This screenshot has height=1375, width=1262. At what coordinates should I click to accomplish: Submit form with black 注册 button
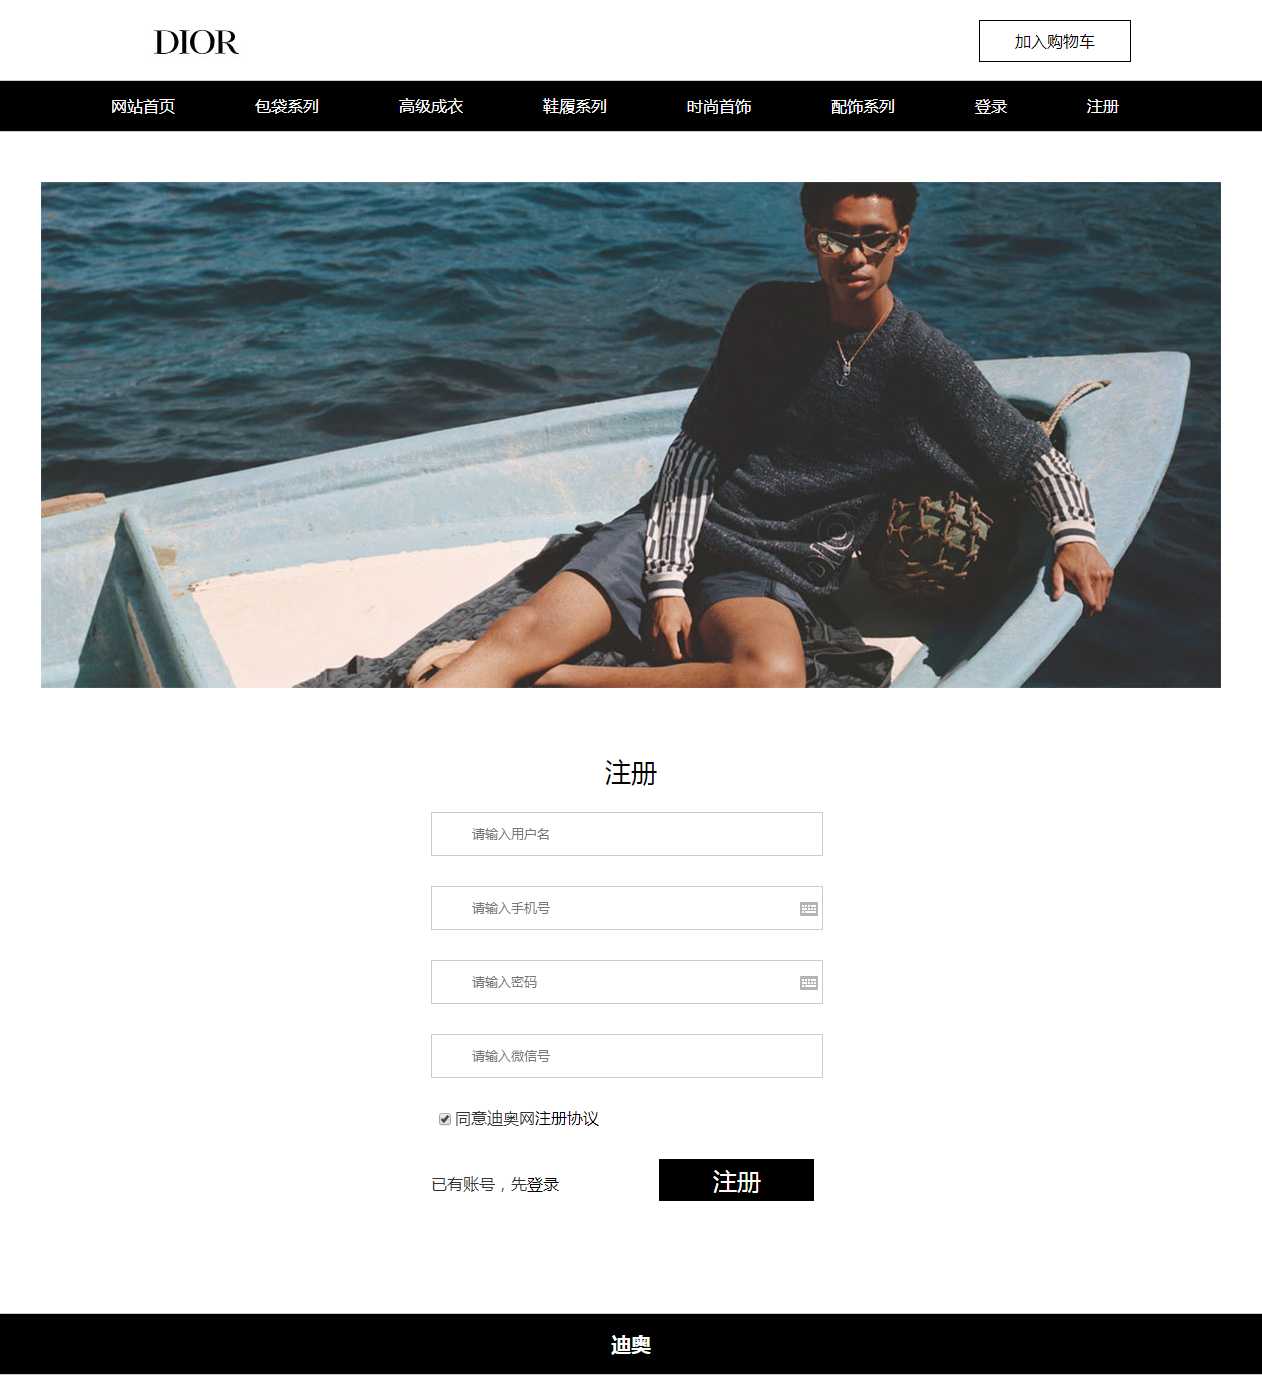(x=736, y=1180)
